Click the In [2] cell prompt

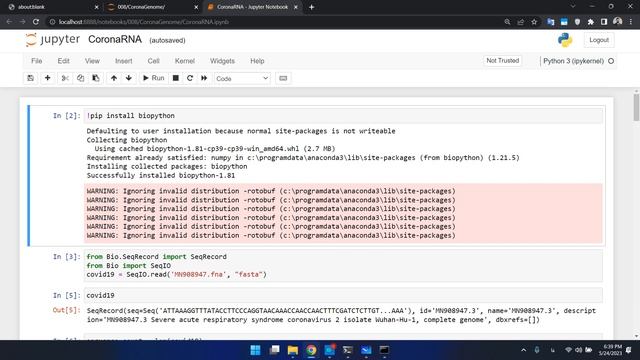[67, 116]
